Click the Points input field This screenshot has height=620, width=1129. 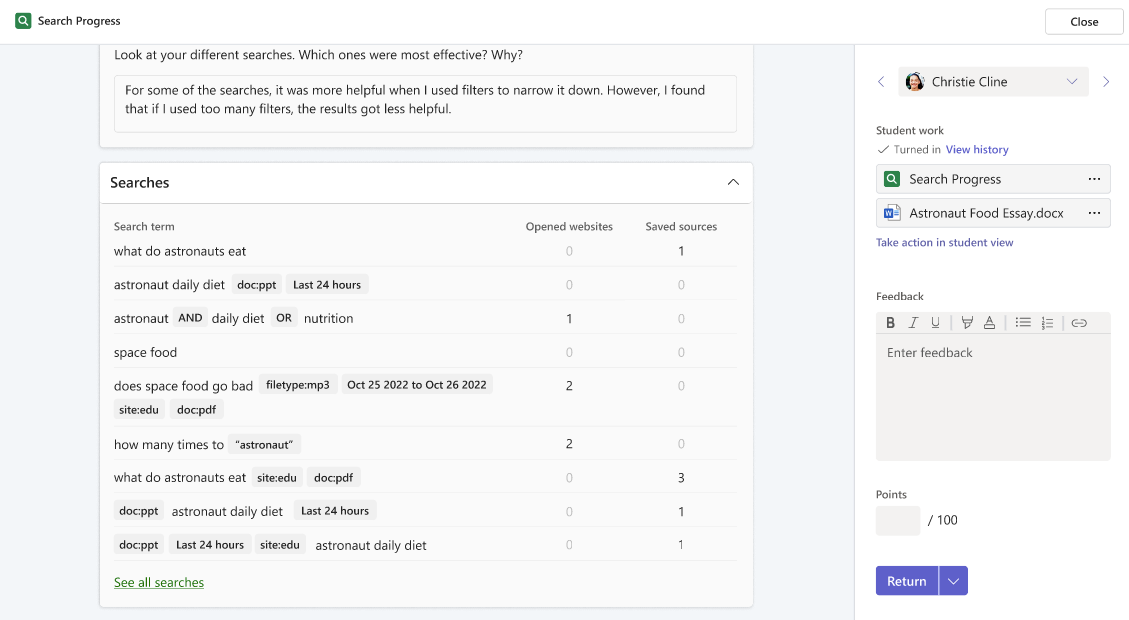pyautogui.click(x=897, y=520)
